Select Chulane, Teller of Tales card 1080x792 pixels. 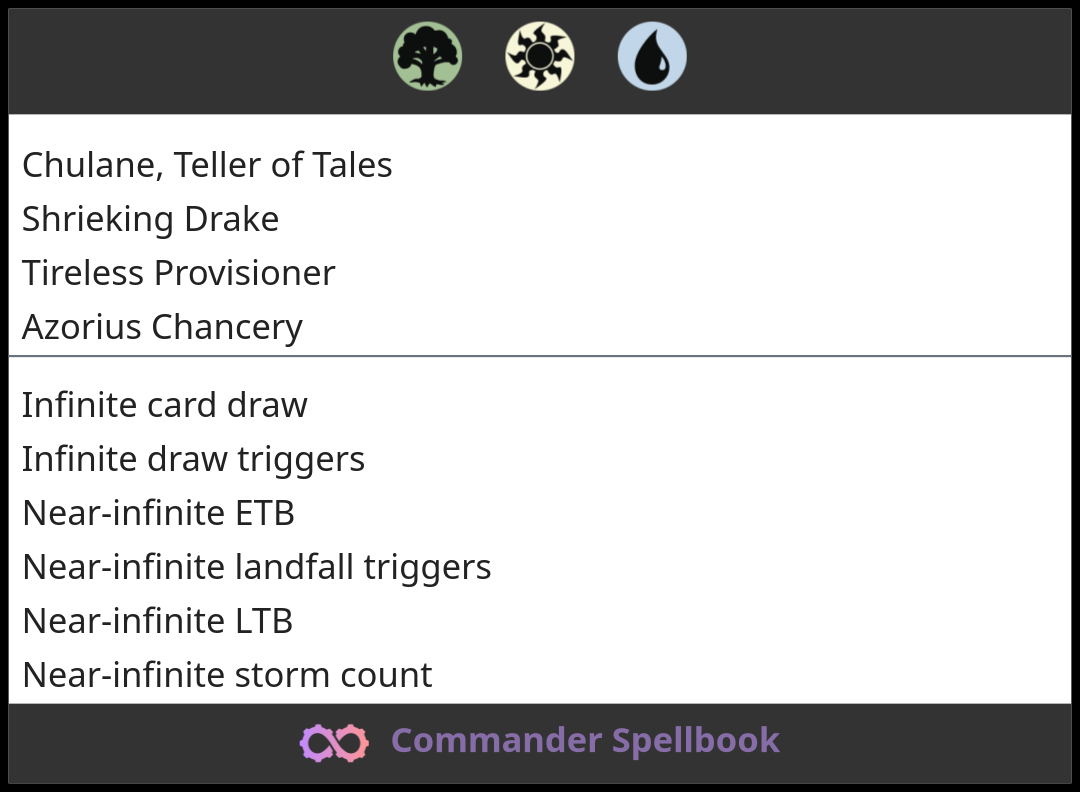(207, 165)
